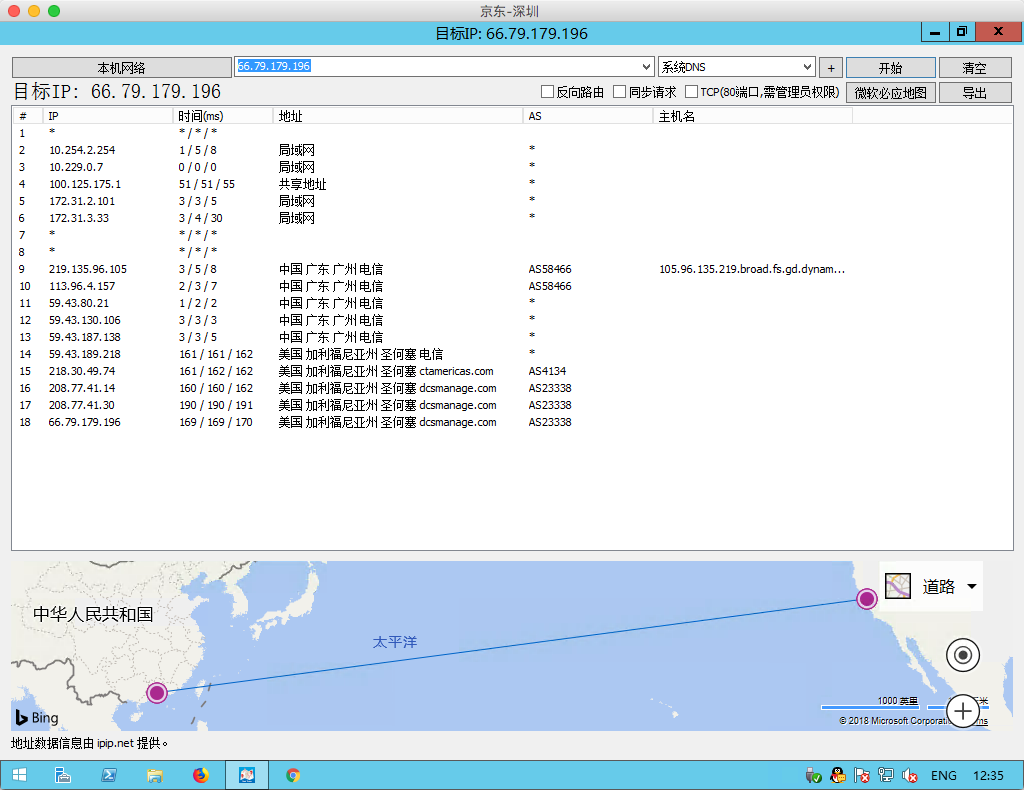Click the map locate-me target icon
1024x790 pixels.
tap(963, 655)
